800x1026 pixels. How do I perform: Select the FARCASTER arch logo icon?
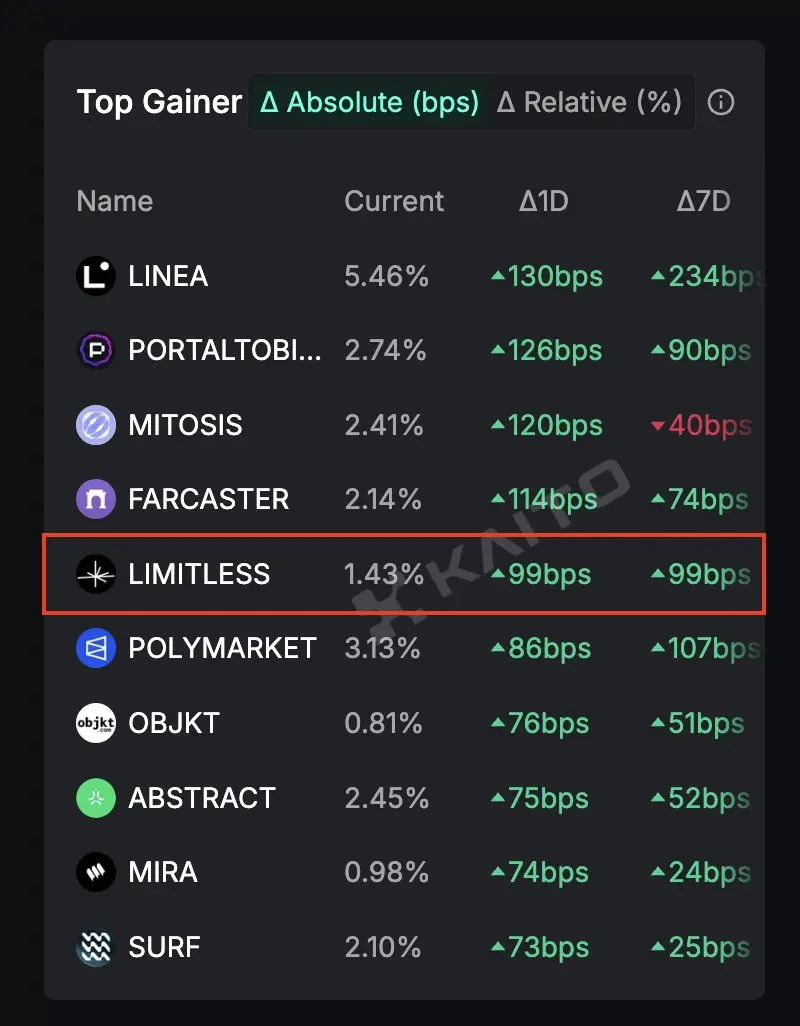pyautogui.click(x=96, y=499)
